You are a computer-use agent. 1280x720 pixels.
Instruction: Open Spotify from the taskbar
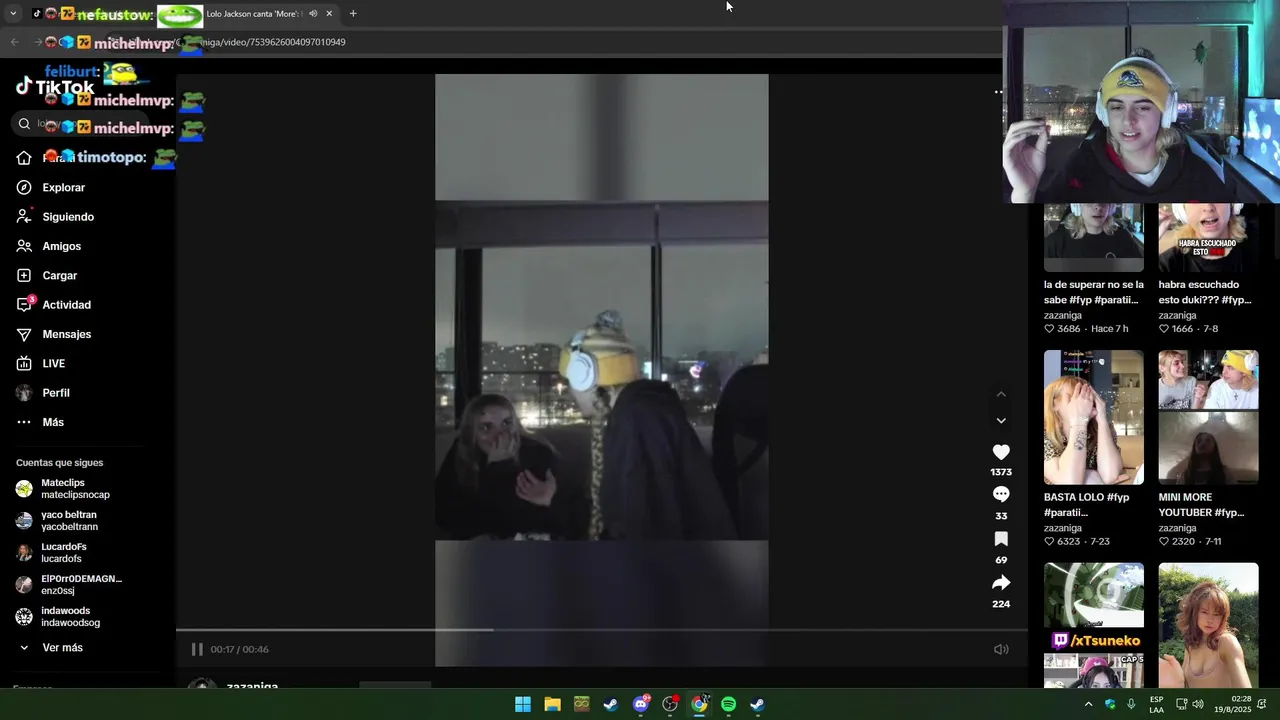click(x=728, y=704)
